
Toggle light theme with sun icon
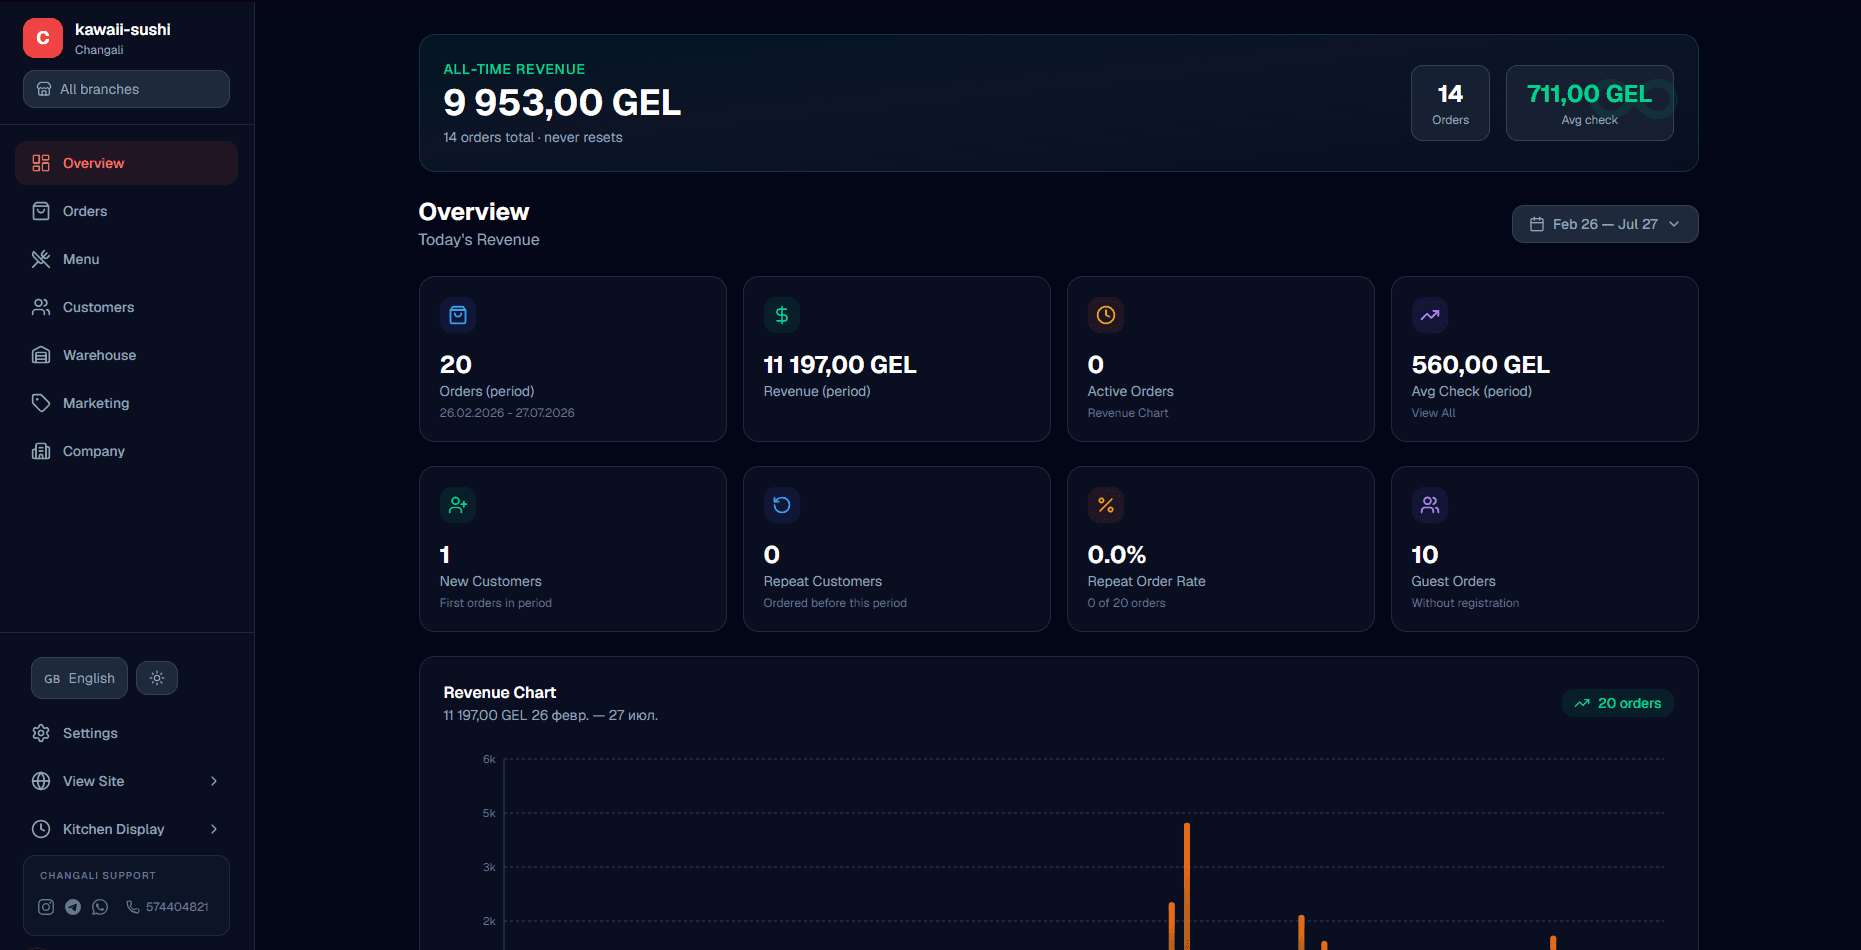[157, 678]
